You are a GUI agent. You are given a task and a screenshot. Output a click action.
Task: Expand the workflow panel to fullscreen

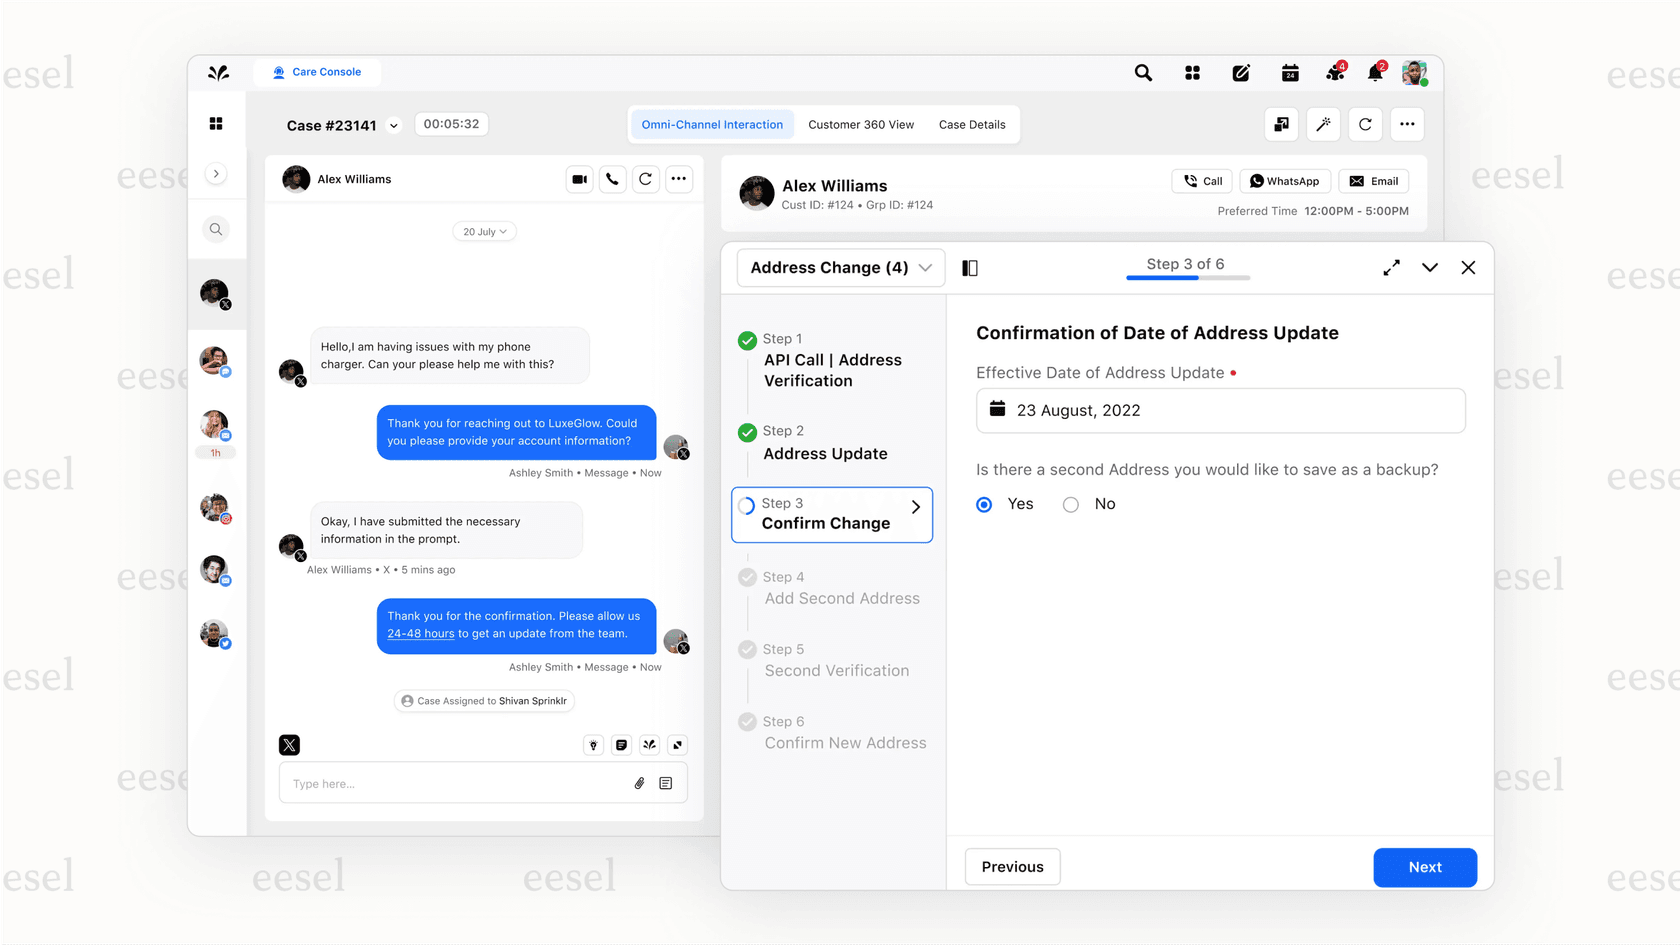pos(1391,267)
